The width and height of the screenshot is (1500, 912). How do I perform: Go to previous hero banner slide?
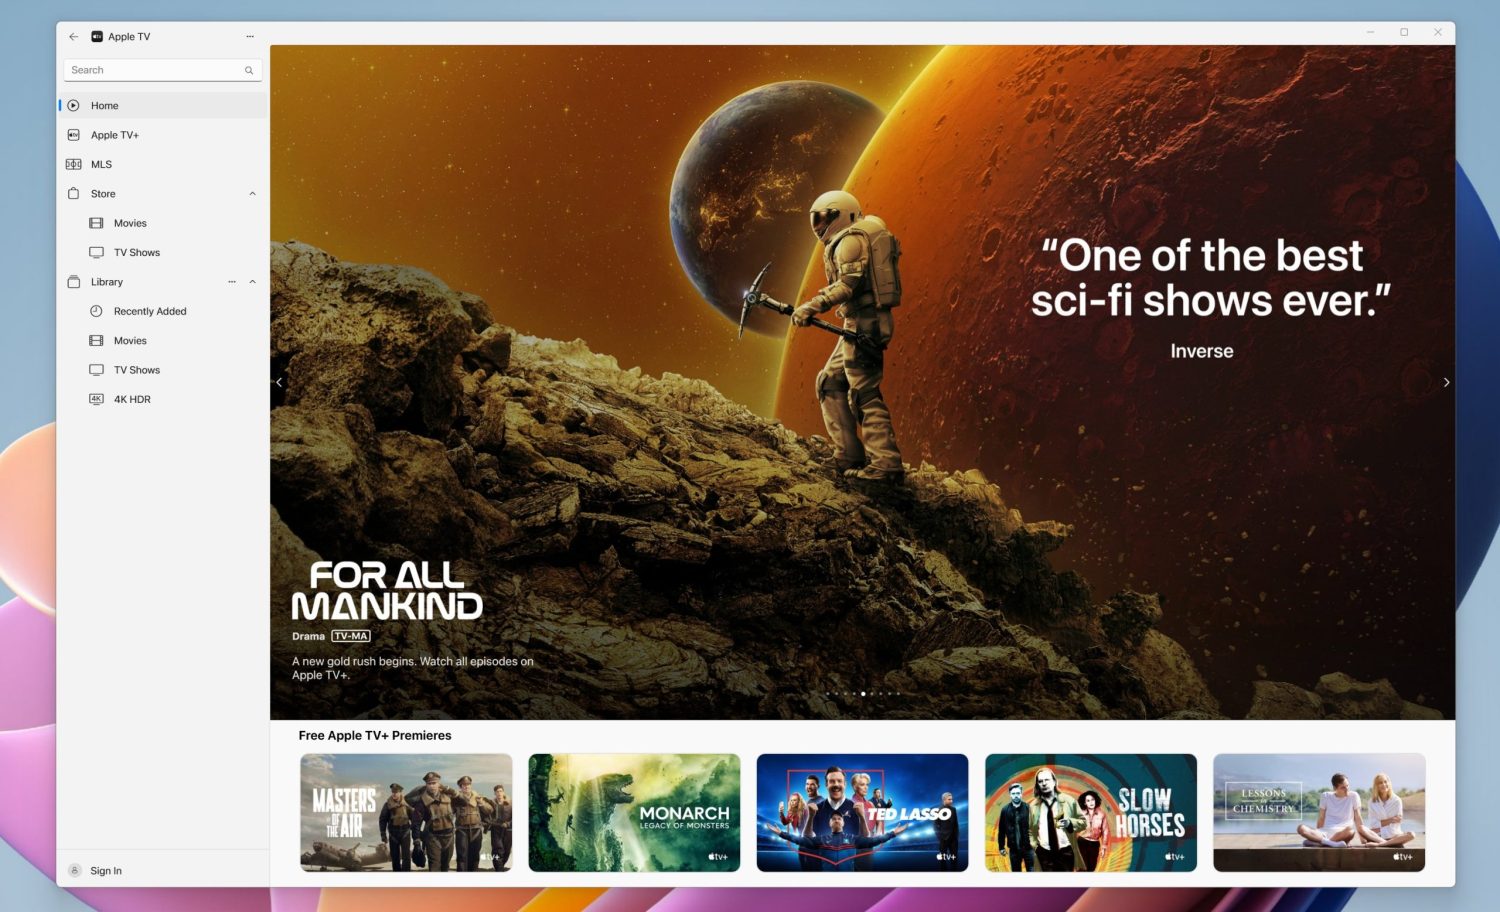279,382
